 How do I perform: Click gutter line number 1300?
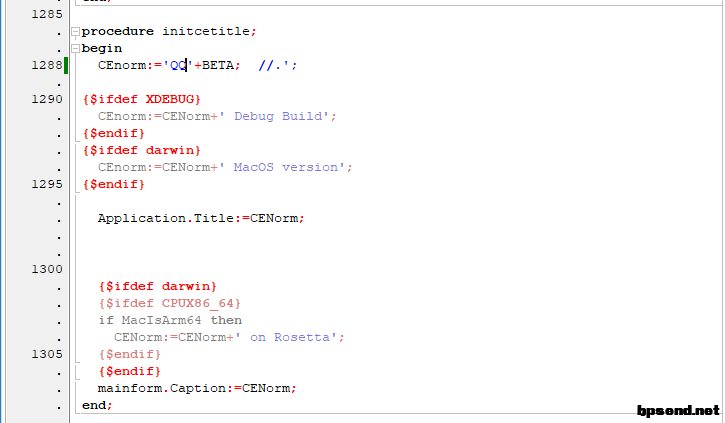click(47, 269)
